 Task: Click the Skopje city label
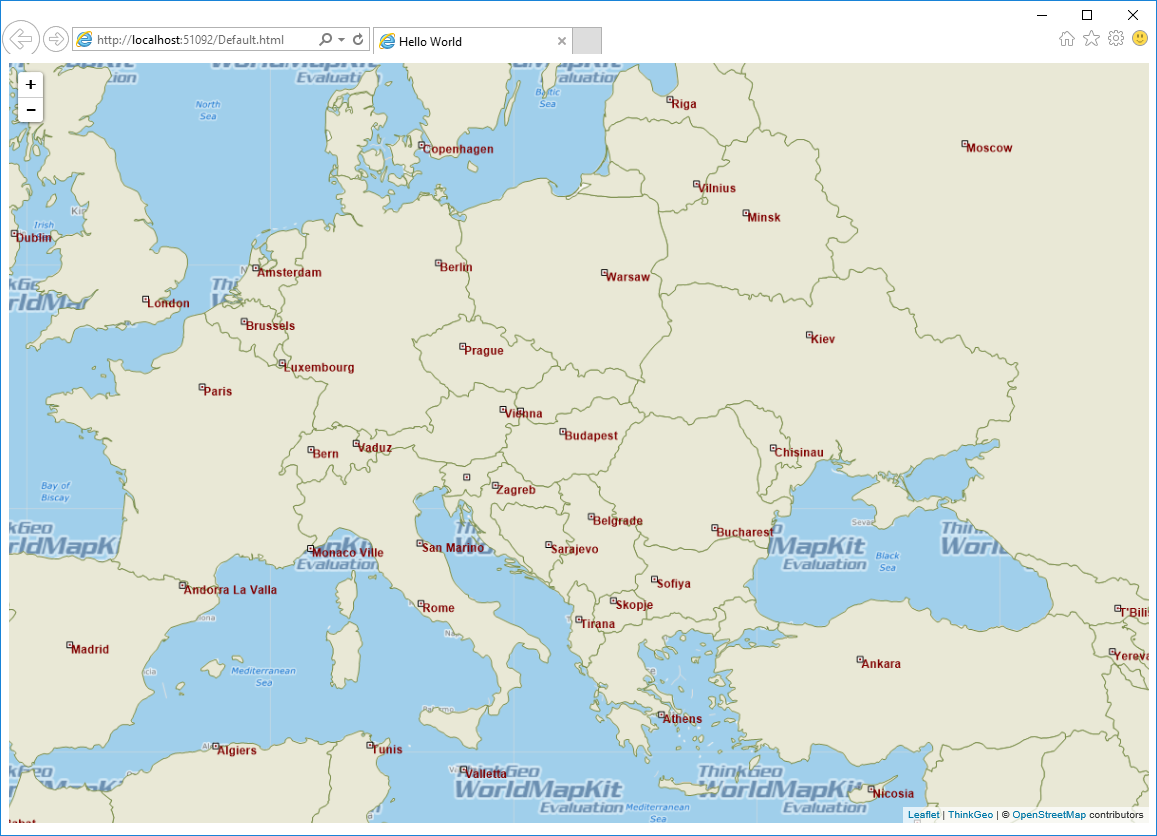(x=635, y=604)
